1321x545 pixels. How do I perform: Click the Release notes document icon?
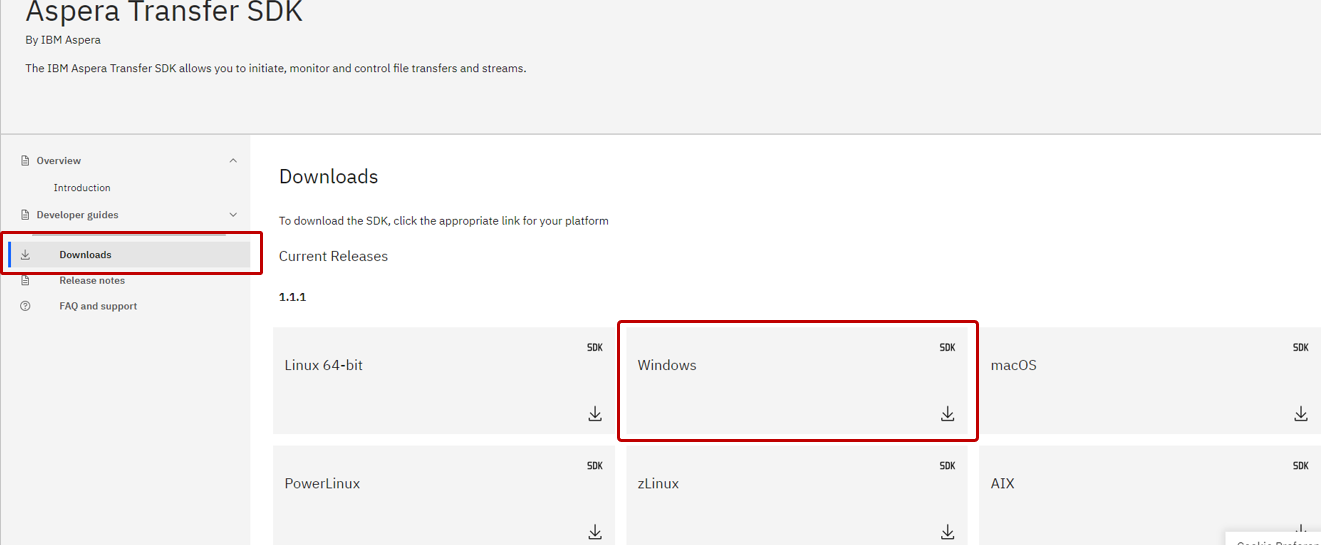point(26,281)
